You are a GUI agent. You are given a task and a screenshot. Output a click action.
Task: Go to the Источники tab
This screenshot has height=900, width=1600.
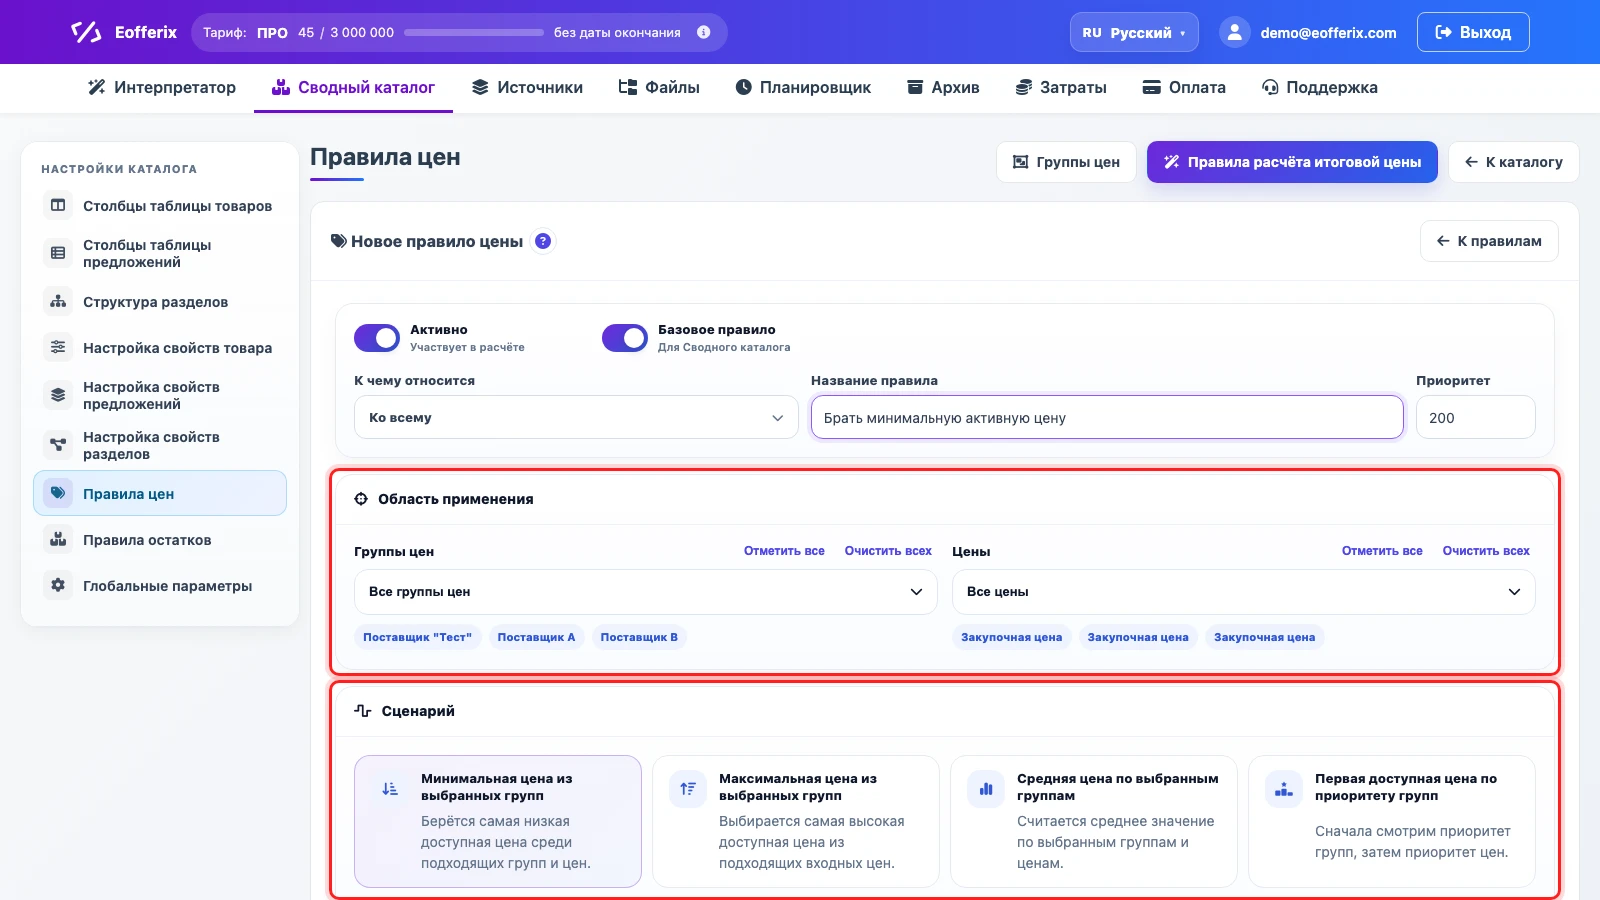click(527, 87)
